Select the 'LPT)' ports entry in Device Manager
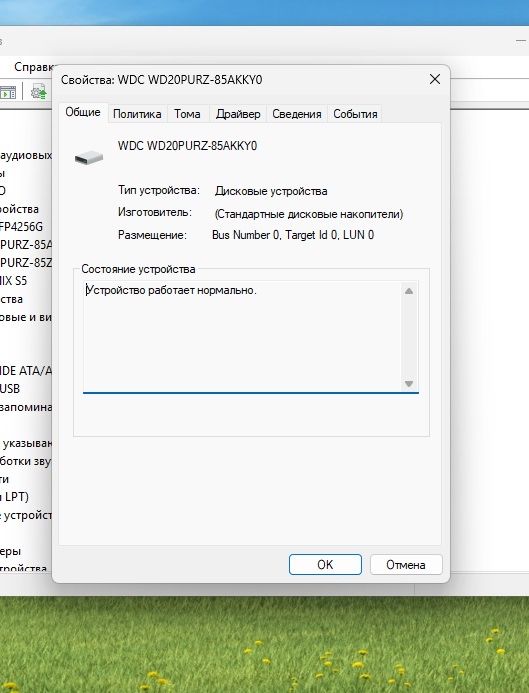529x693 pixels. tap(14, 497)
